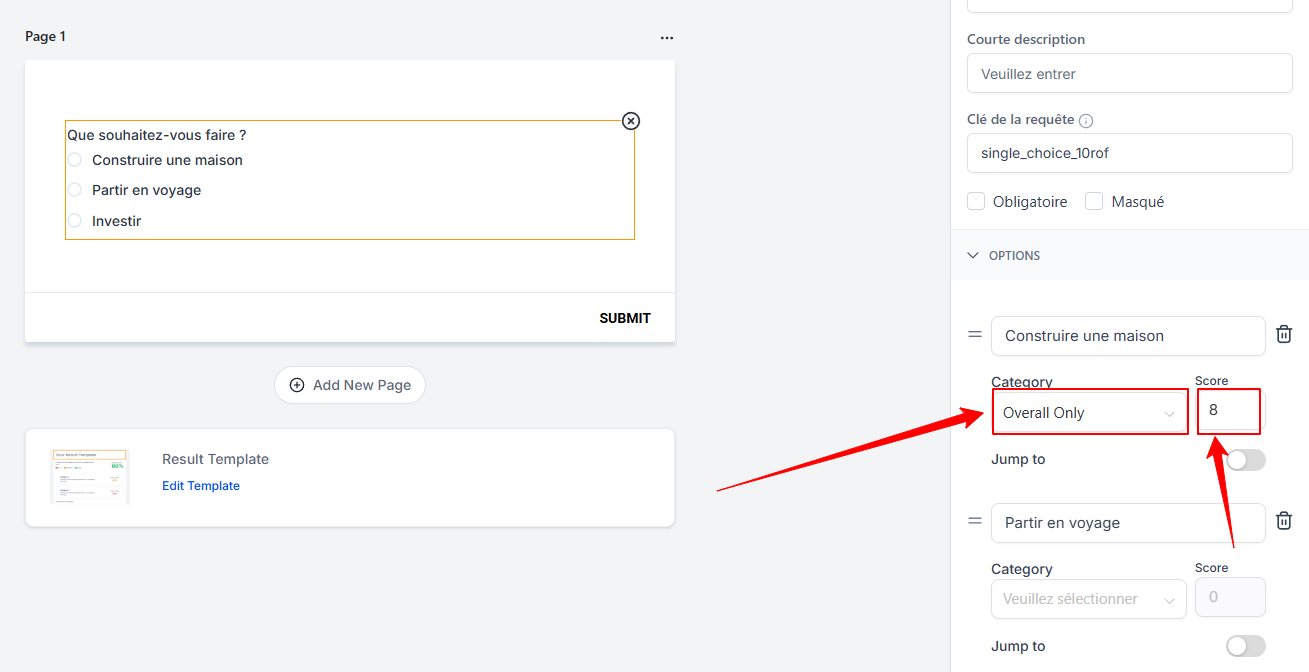Open the Overall Only category dropdown
Screen dimensions: 1309x672
click(x=1090, y=412)
